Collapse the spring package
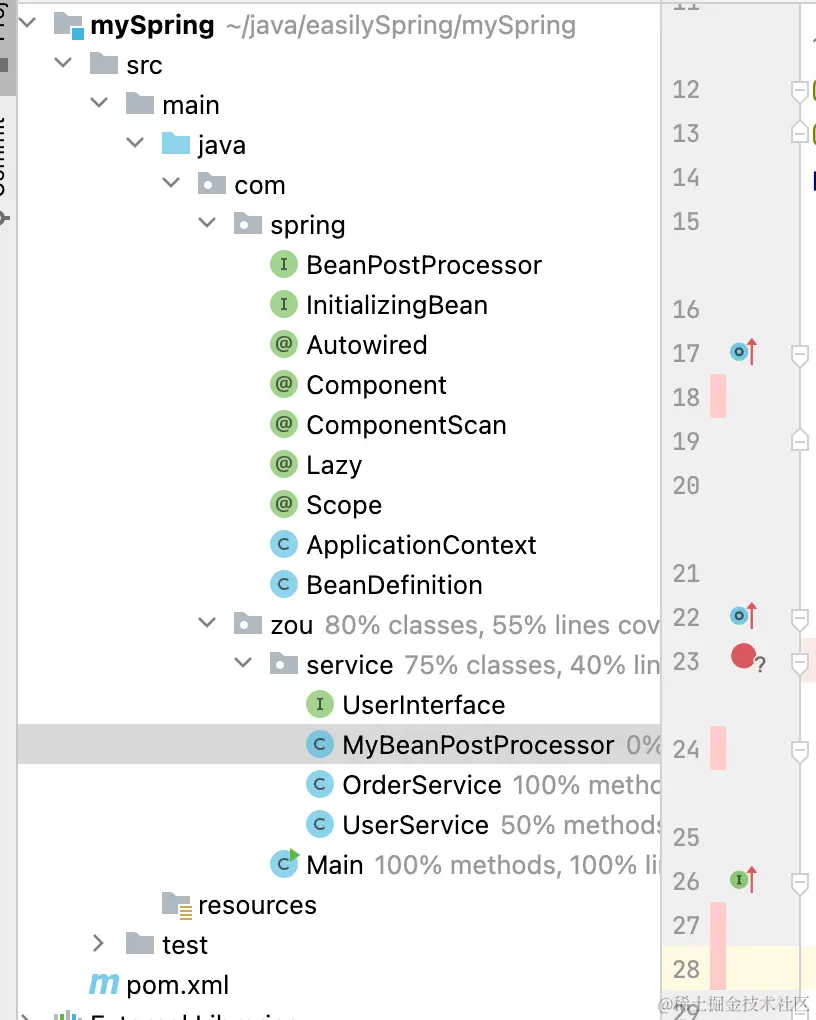This screenshot has height=1020, width=816. [x=208, y=224]
